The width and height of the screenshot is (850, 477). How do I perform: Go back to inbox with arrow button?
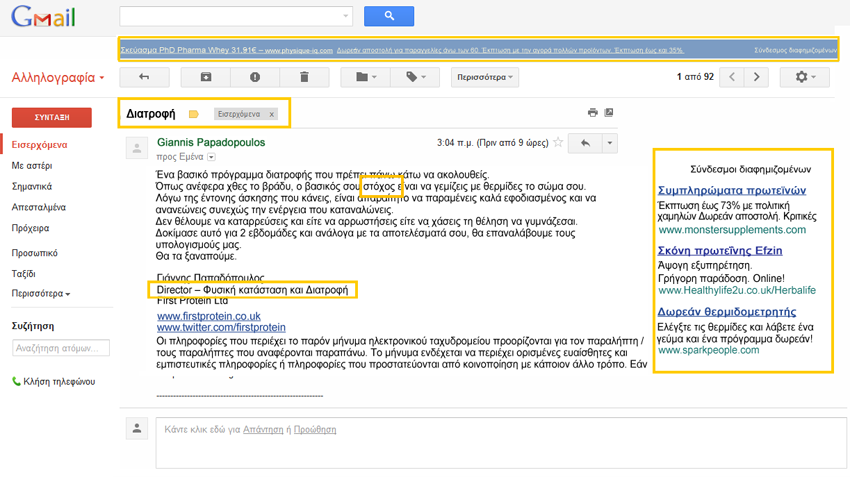pos(144,77)
